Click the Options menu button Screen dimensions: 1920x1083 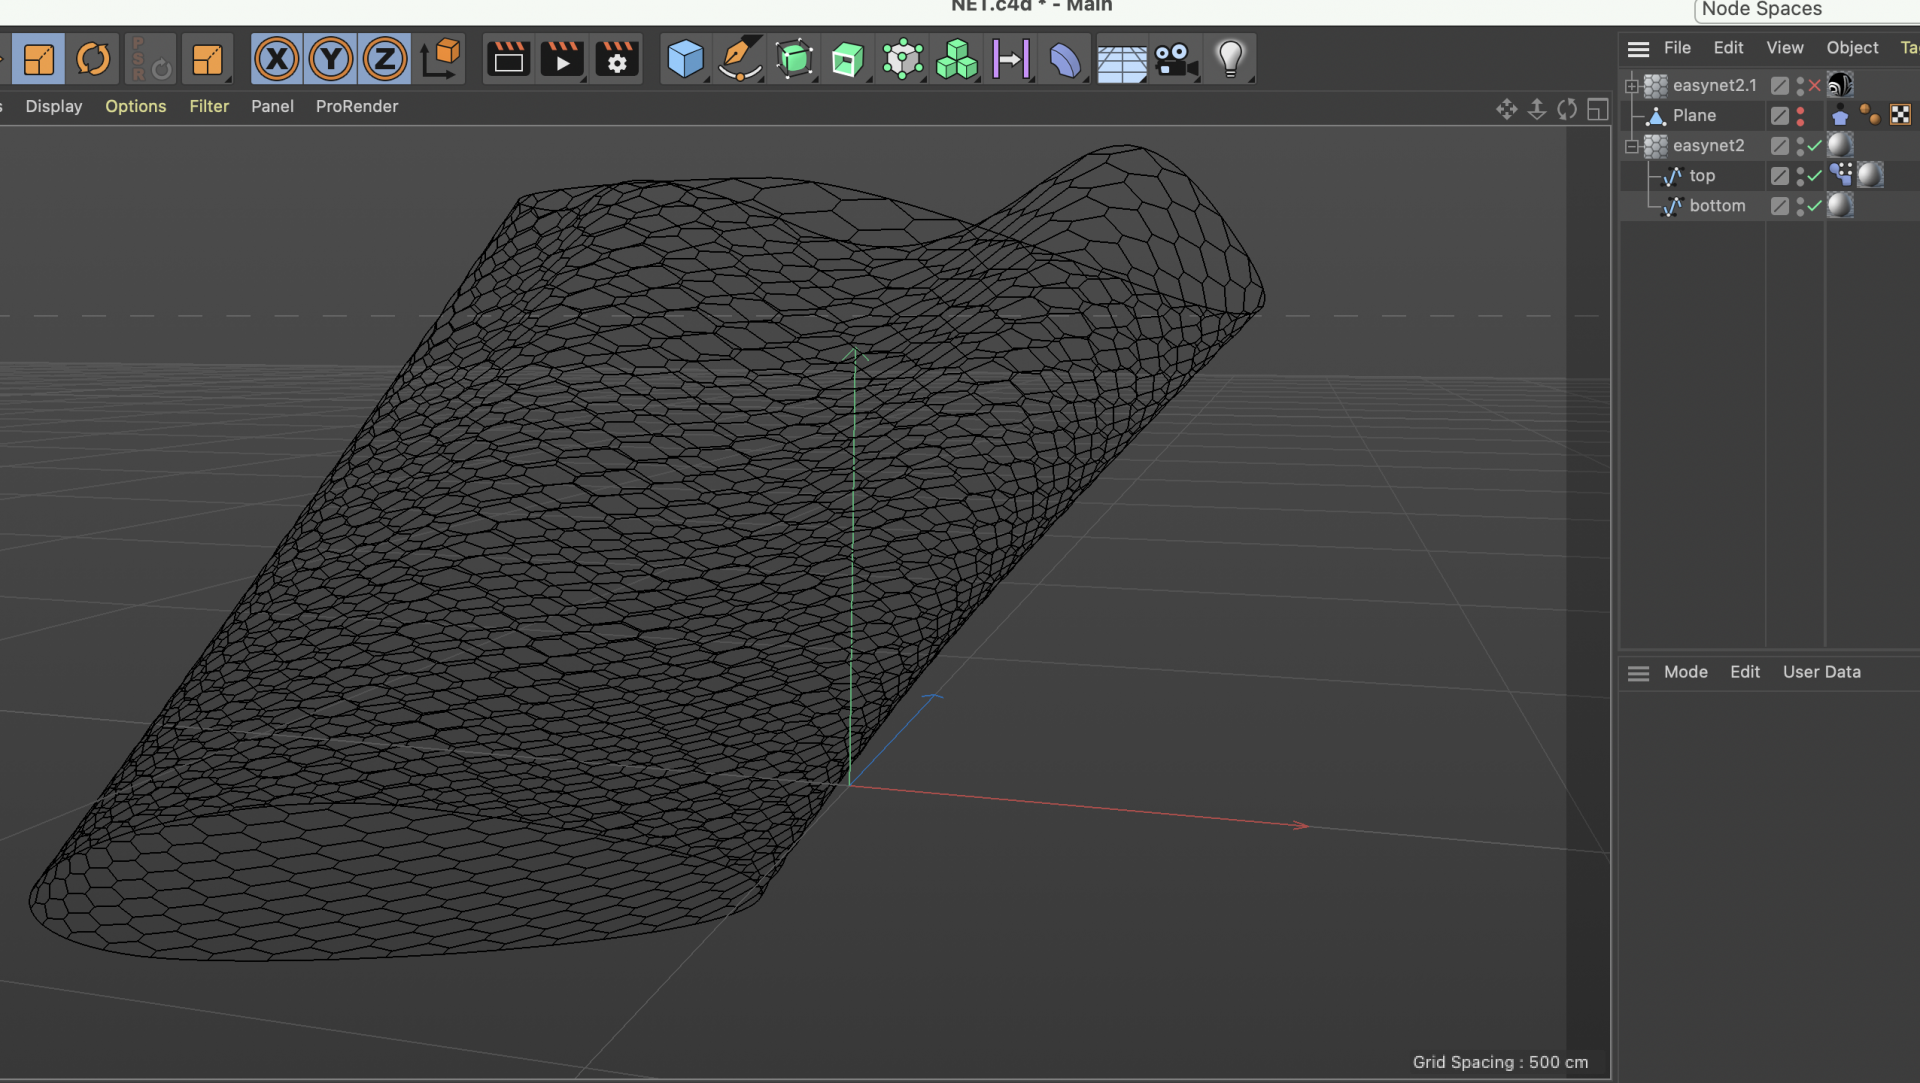coord(135,106)
